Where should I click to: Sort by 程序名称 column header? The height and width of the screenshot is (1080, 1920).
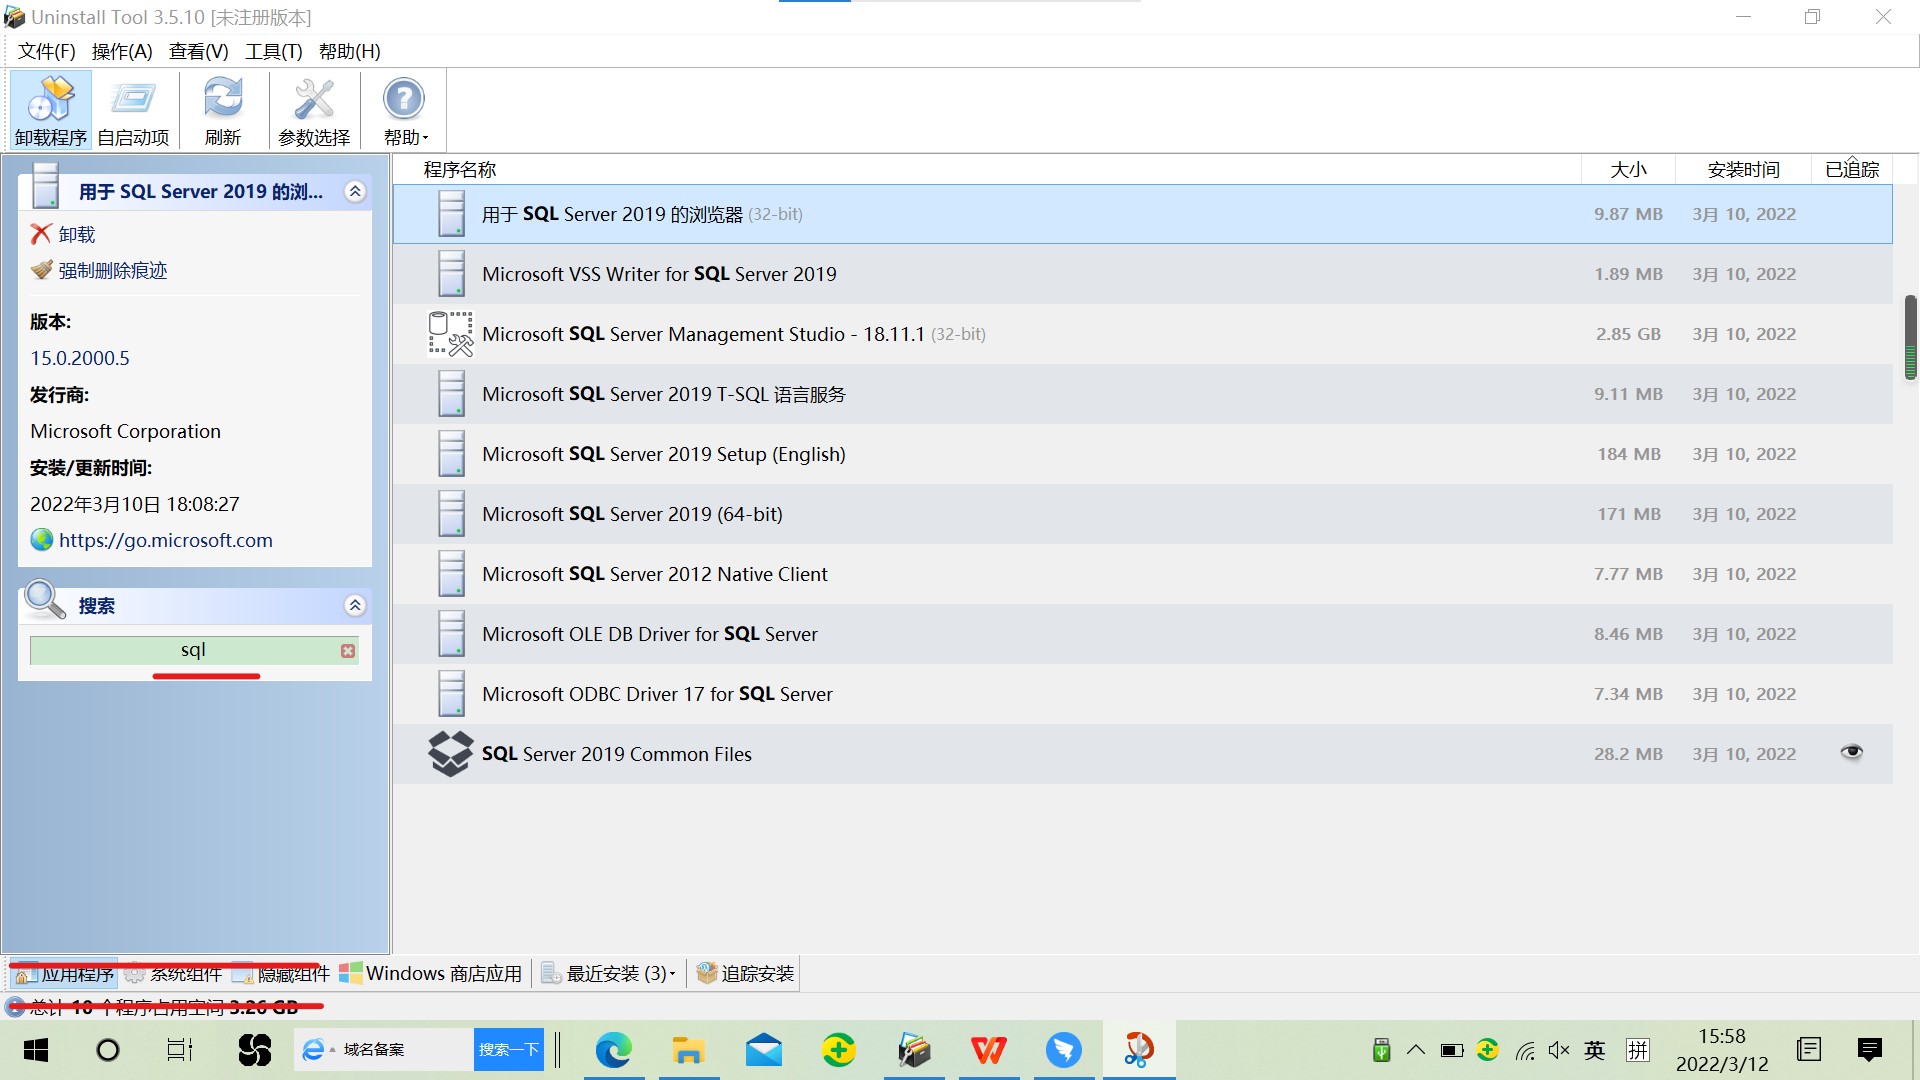986,170
